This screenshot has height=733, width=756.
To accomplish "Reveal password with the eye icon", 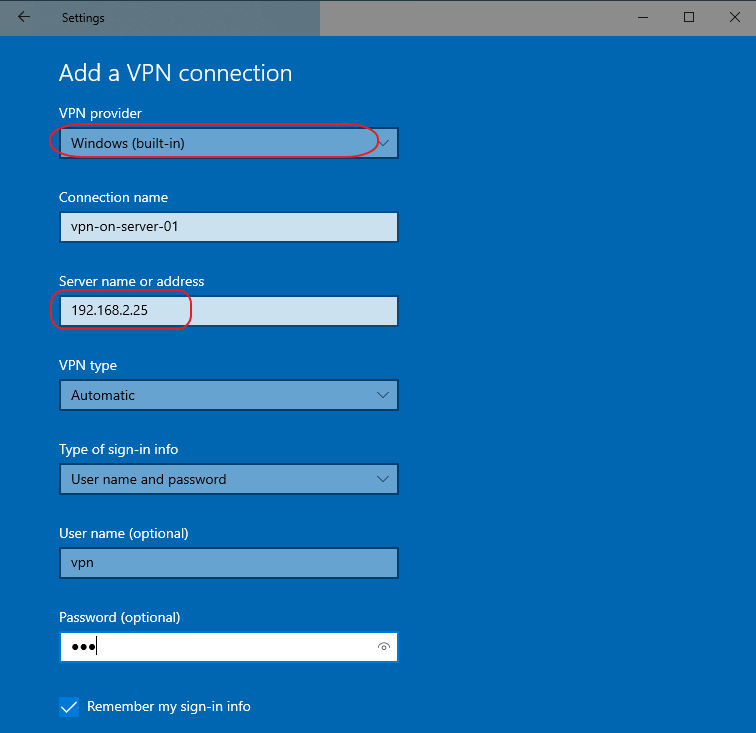I will pos(383,647).
